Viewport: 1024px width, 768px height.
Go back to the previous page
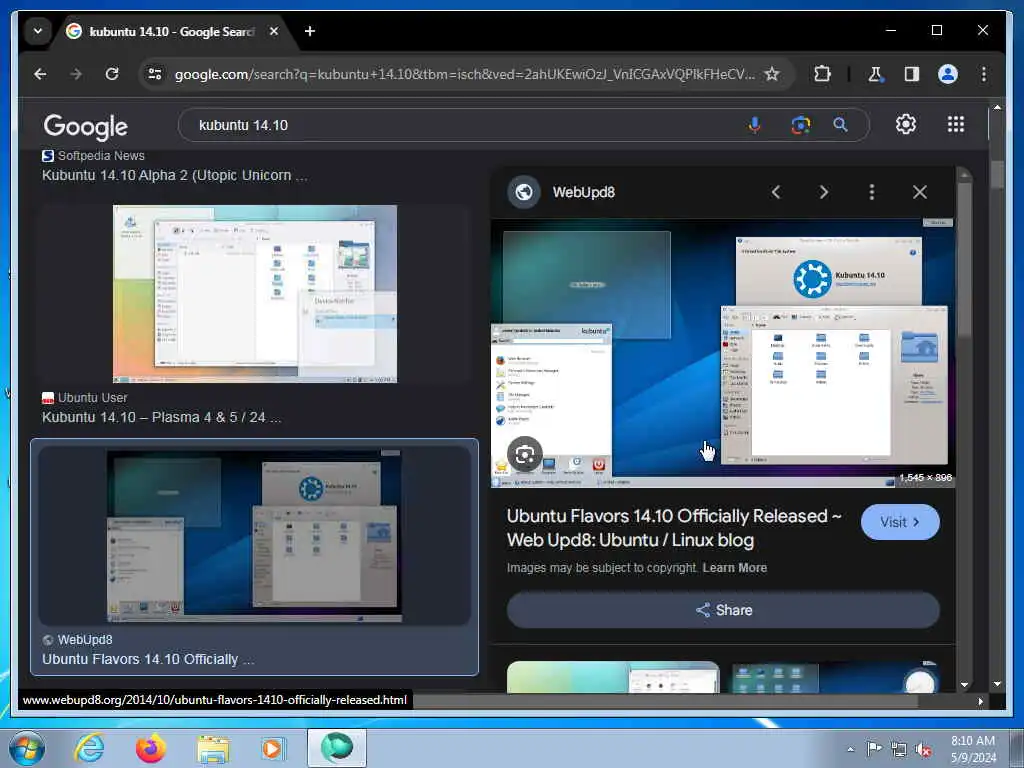(x=40, y=74)
